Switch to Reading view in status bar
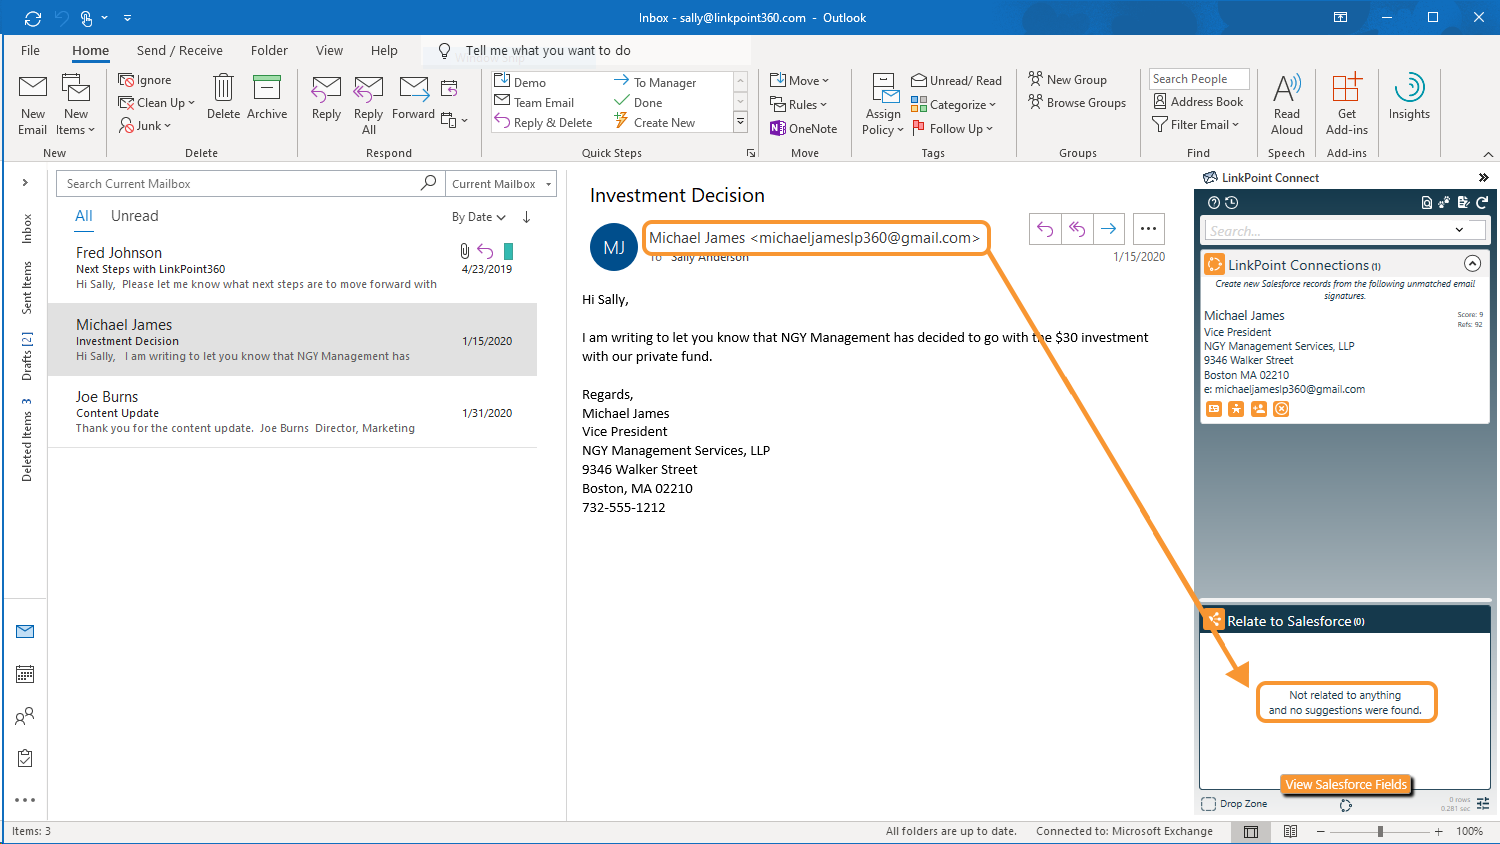The image size is (1500, 844). (x=1291, y=831)
